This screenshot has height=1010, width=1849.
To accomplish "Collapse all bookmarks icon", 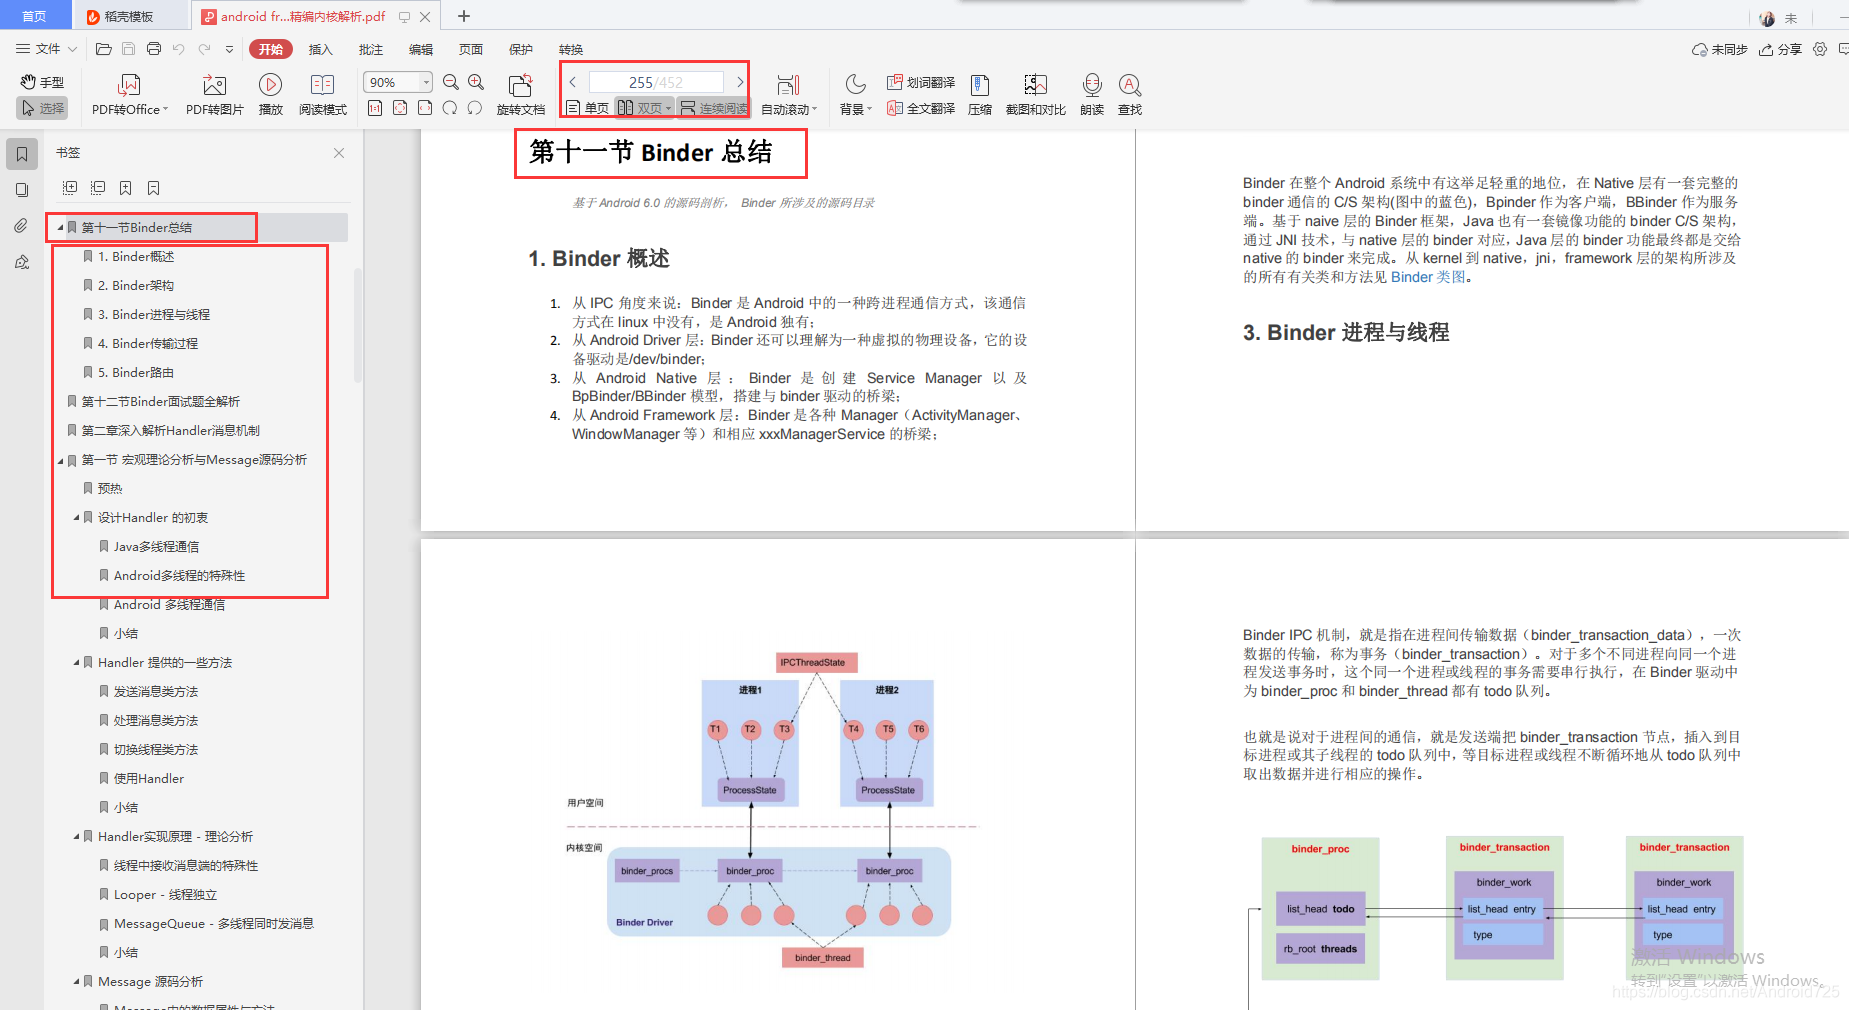I will click(98, 188).
